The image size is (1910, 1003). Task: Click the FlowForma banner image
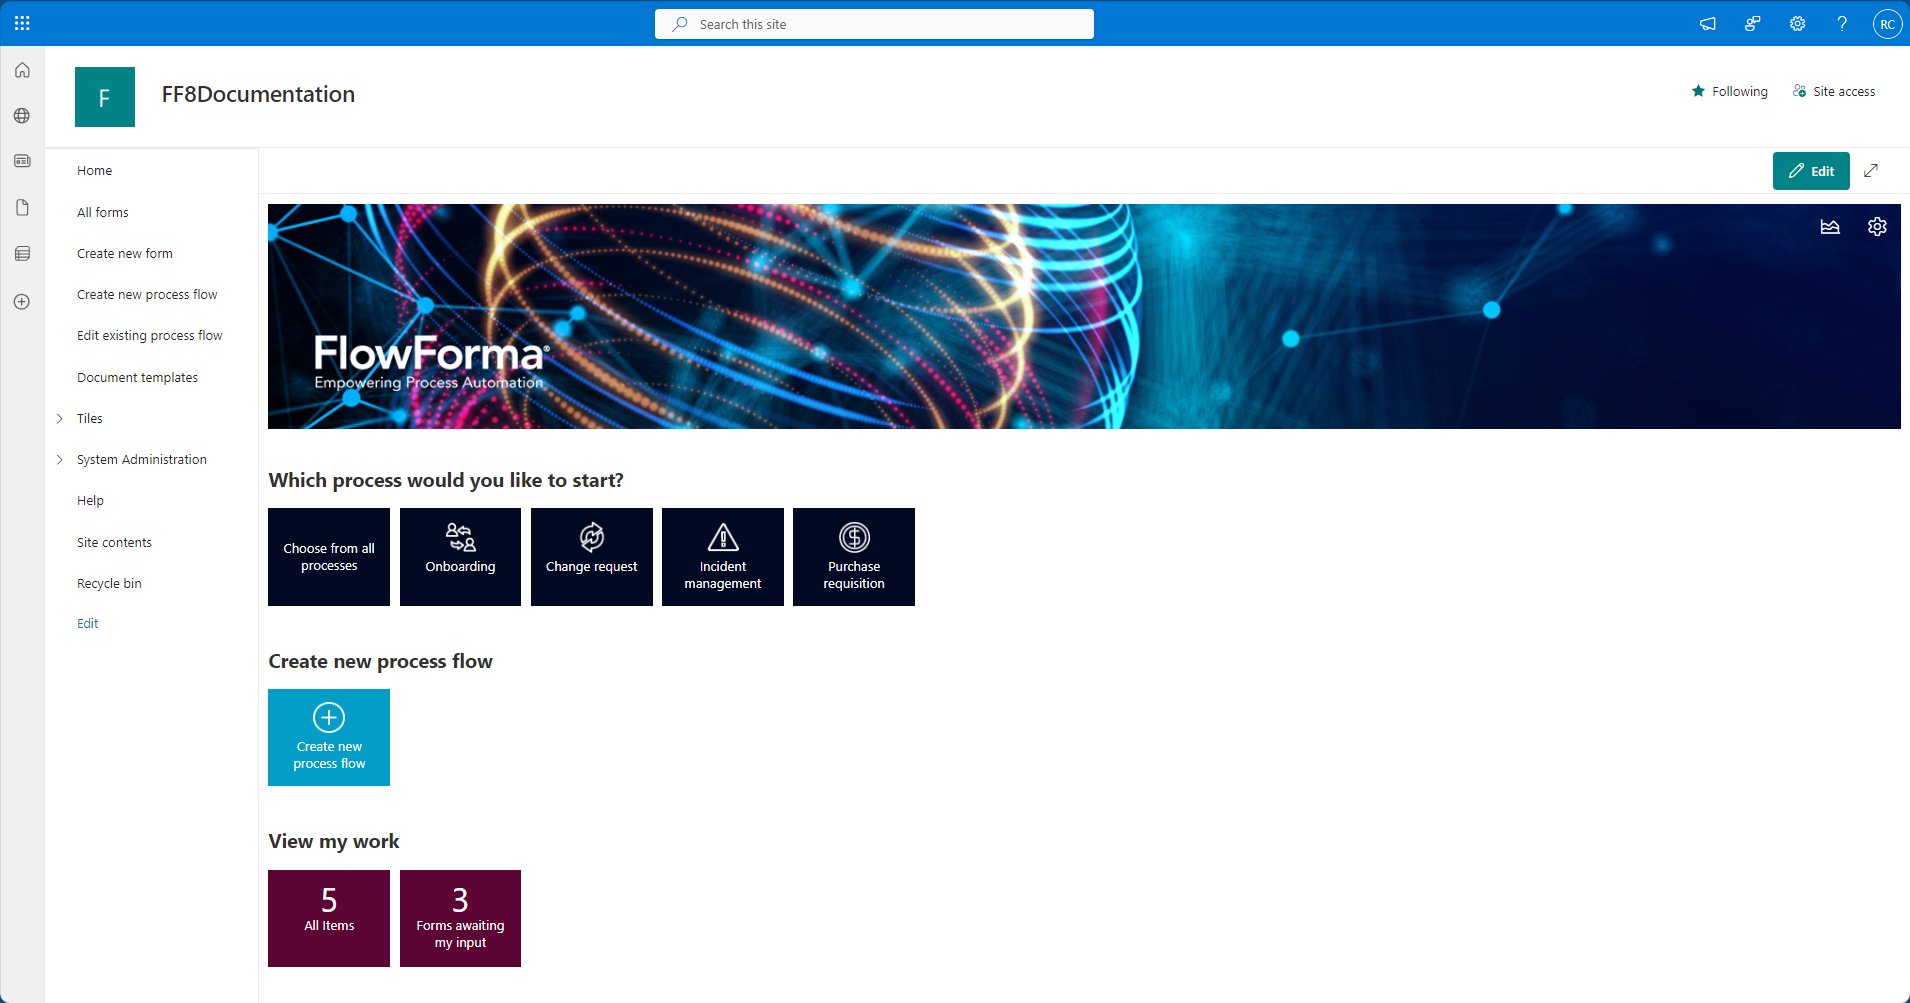click(1084, 317)
